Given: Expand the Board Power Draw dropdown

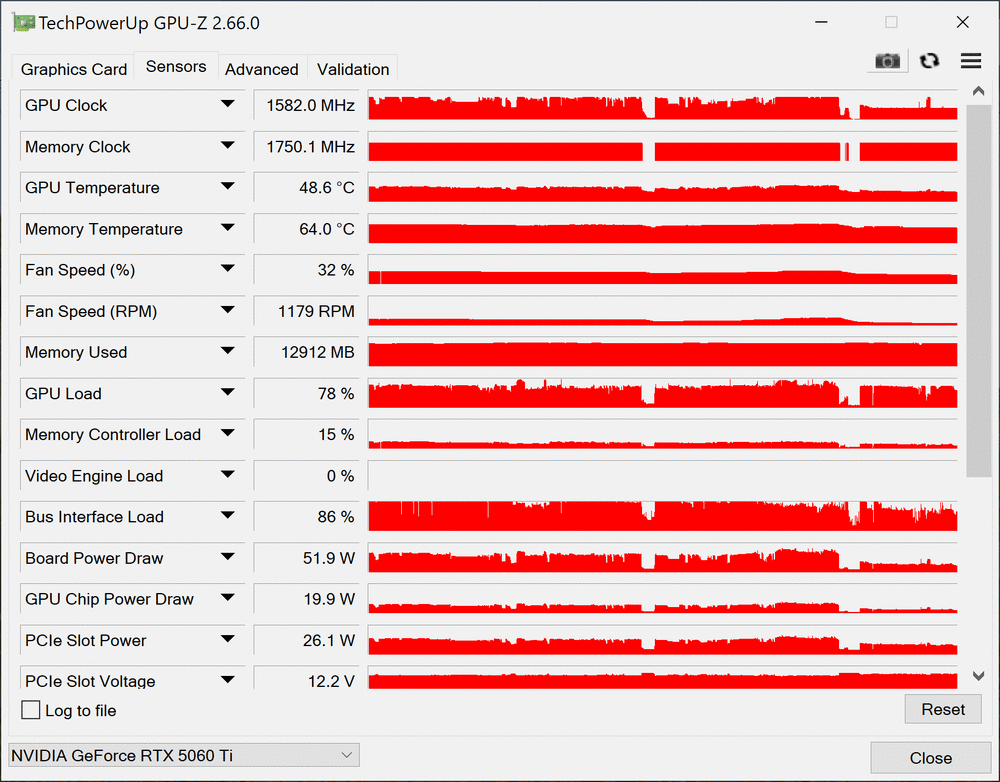Looking at the screenshot, I should (x=228, y=557).
